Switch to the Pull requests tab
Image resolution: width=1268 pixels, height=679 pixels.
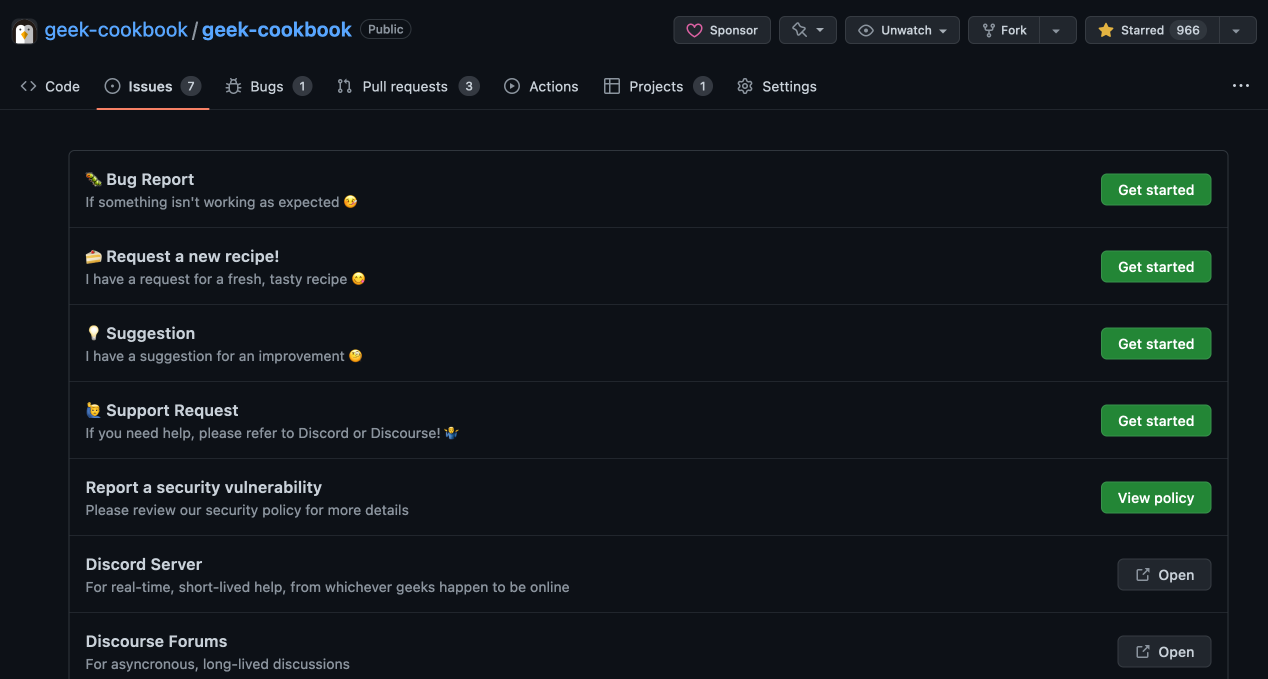coord(407,87)
